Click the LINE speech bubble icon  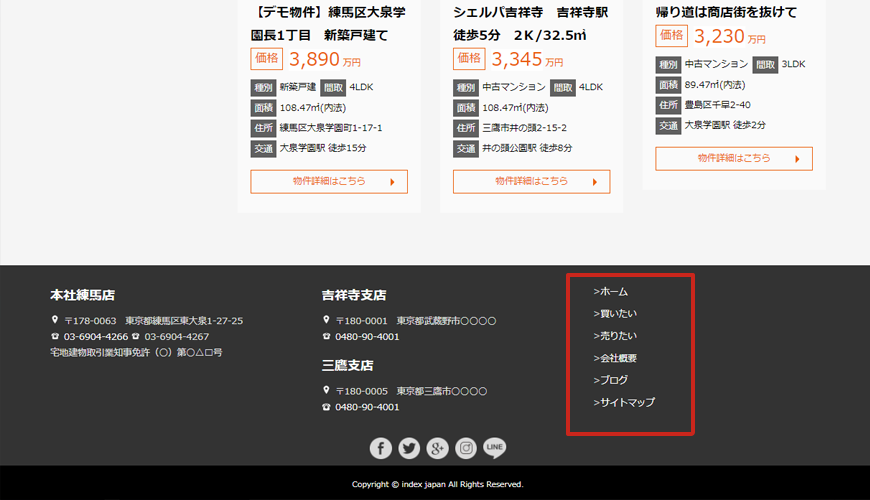click(x=495, y=448)
